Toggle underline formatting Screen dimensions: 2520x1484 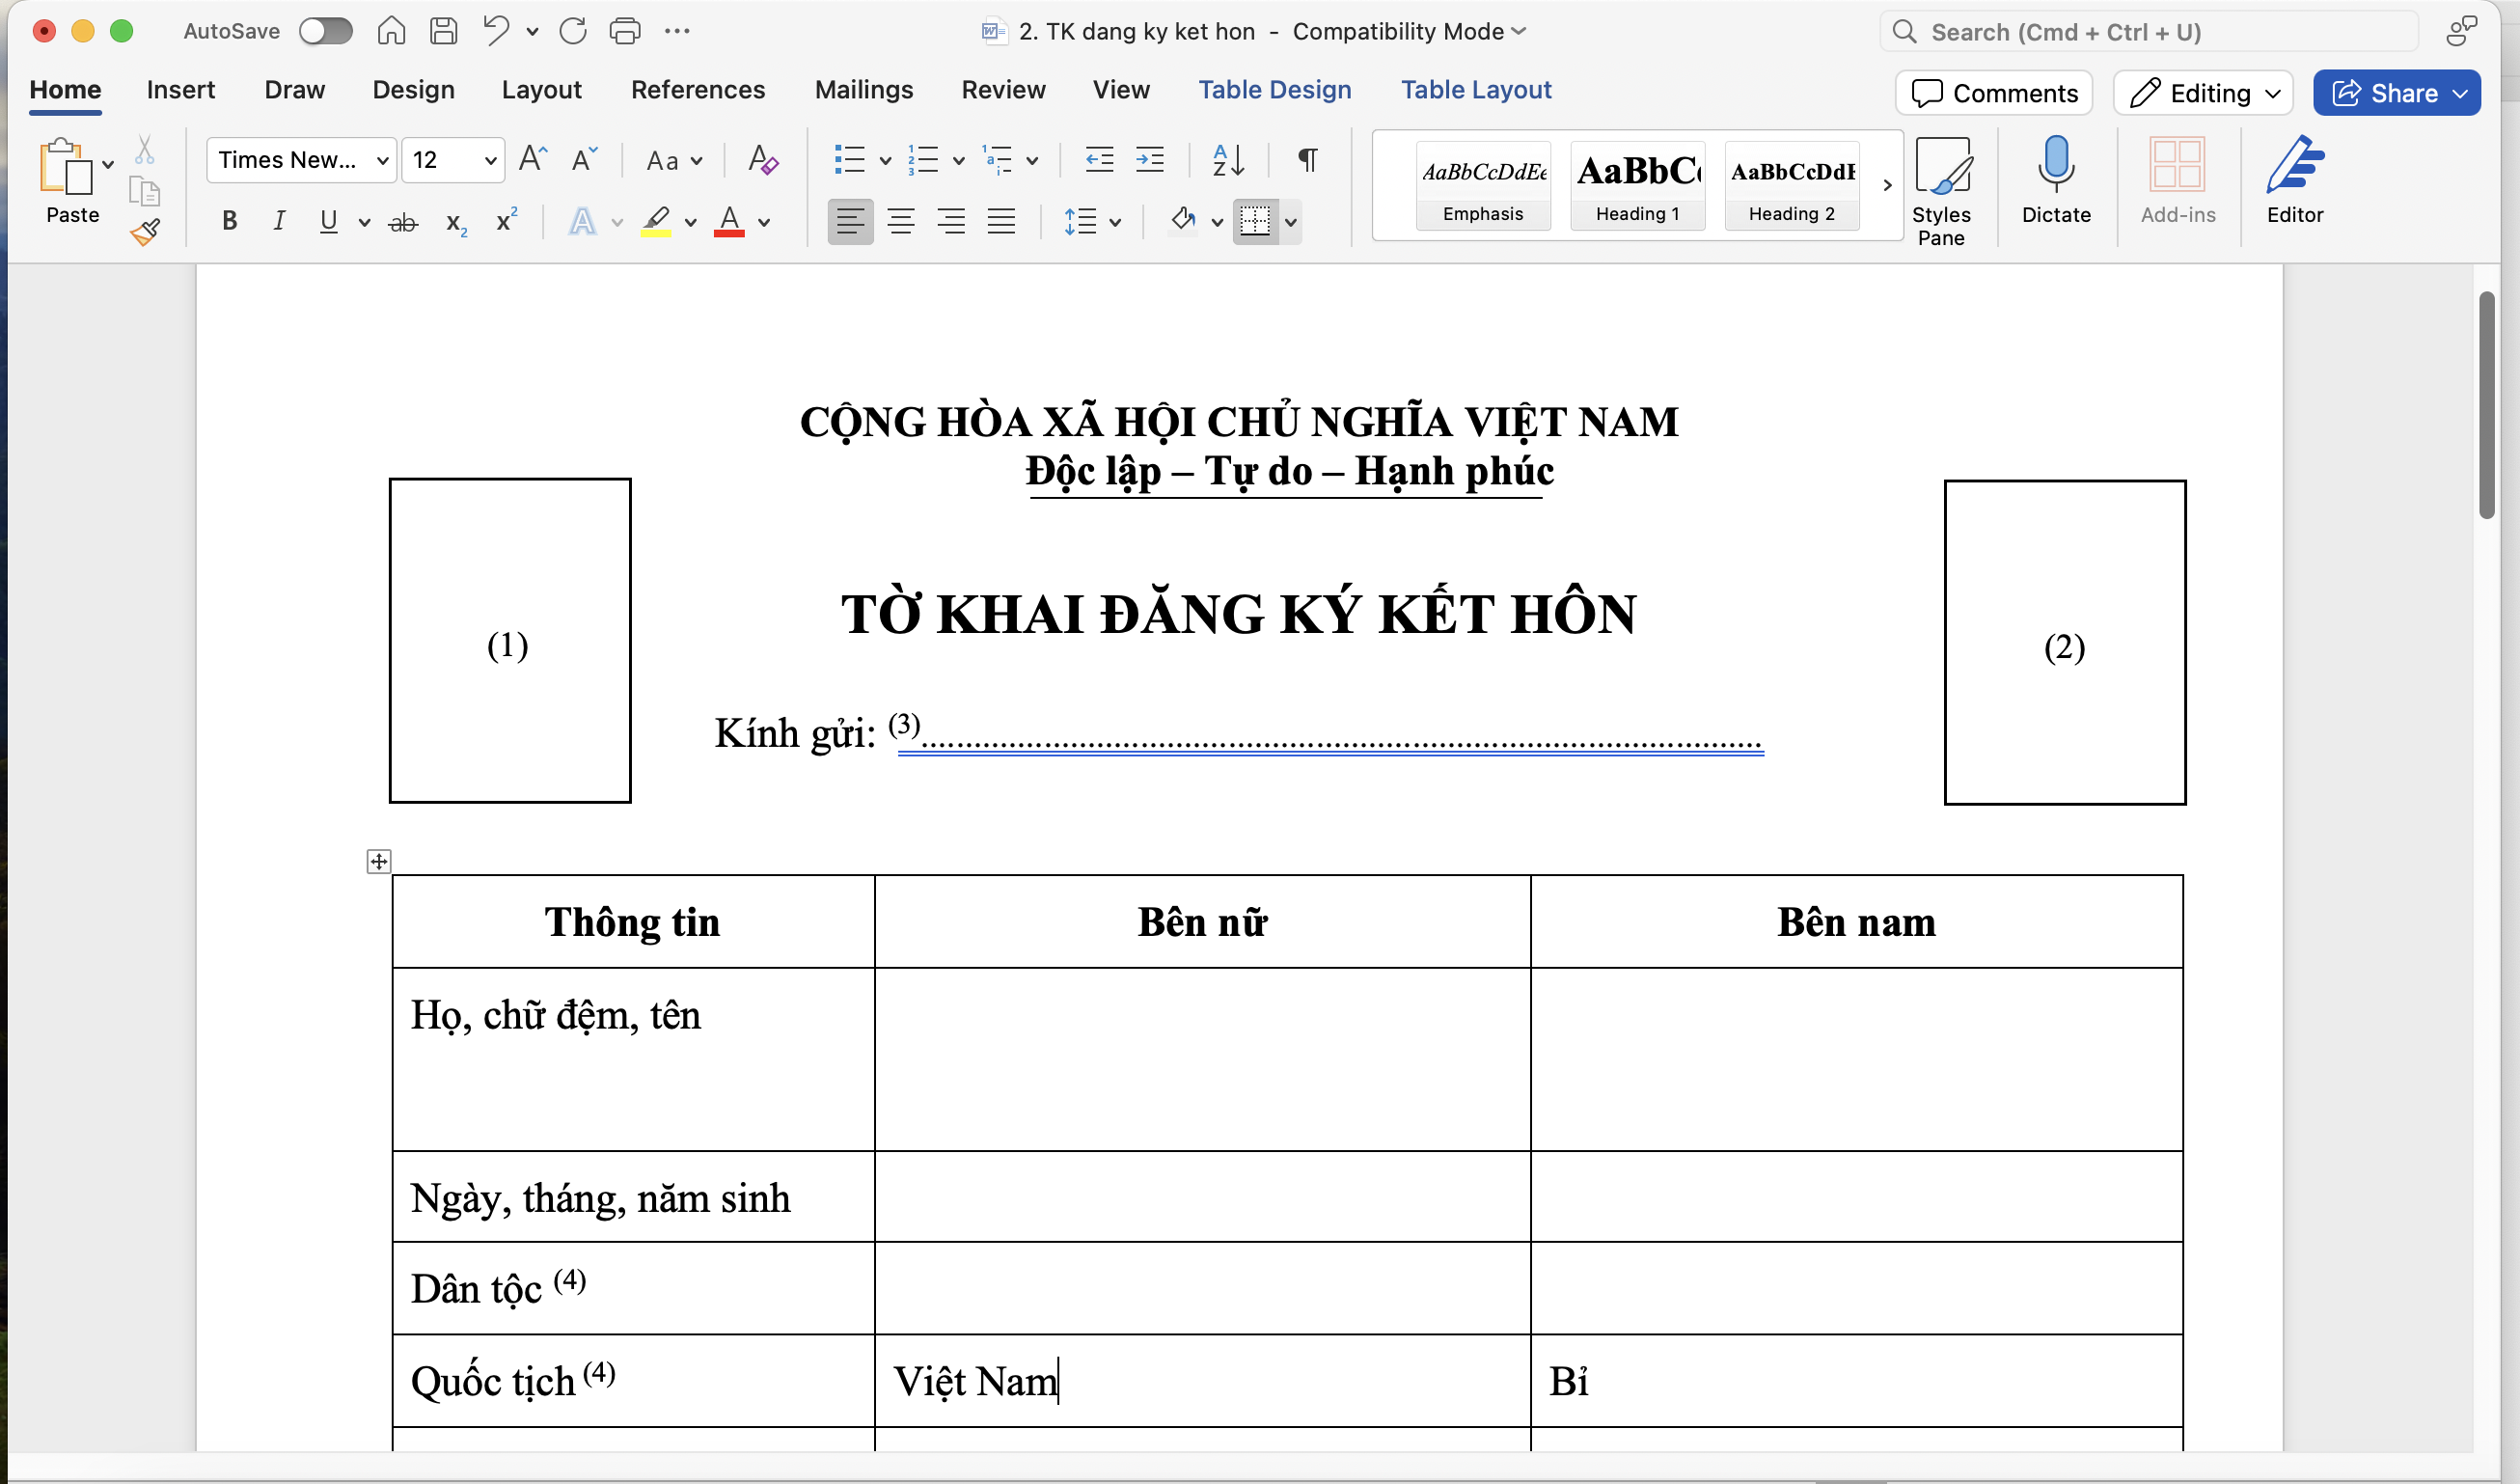(328, 221)
